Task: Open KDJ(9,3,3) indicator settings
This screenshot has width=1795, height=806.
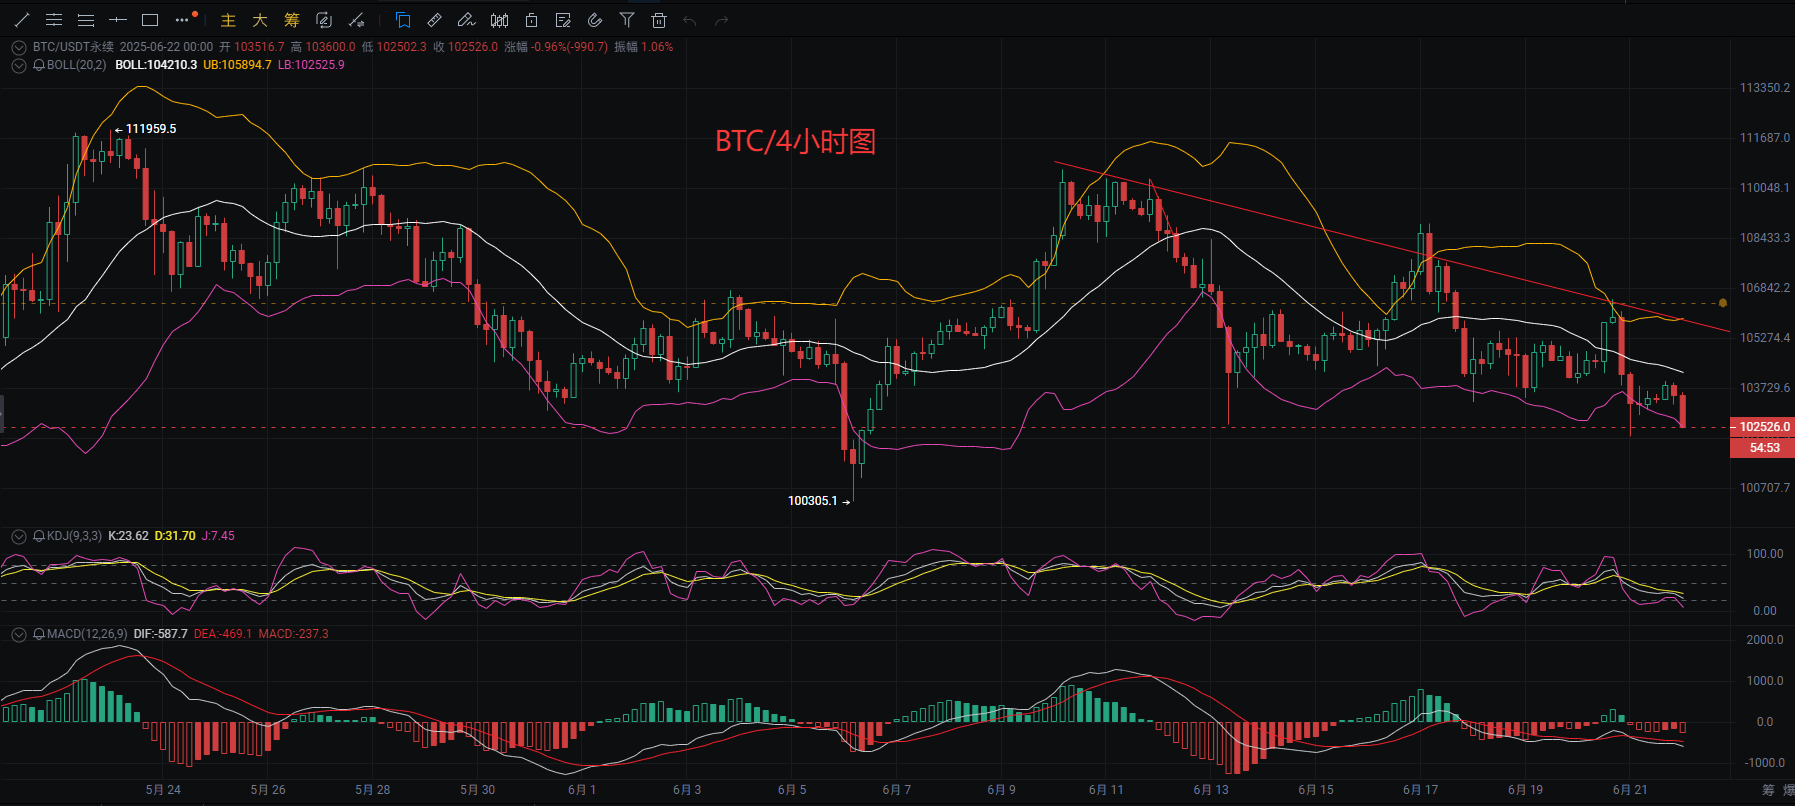Action: 74,536
